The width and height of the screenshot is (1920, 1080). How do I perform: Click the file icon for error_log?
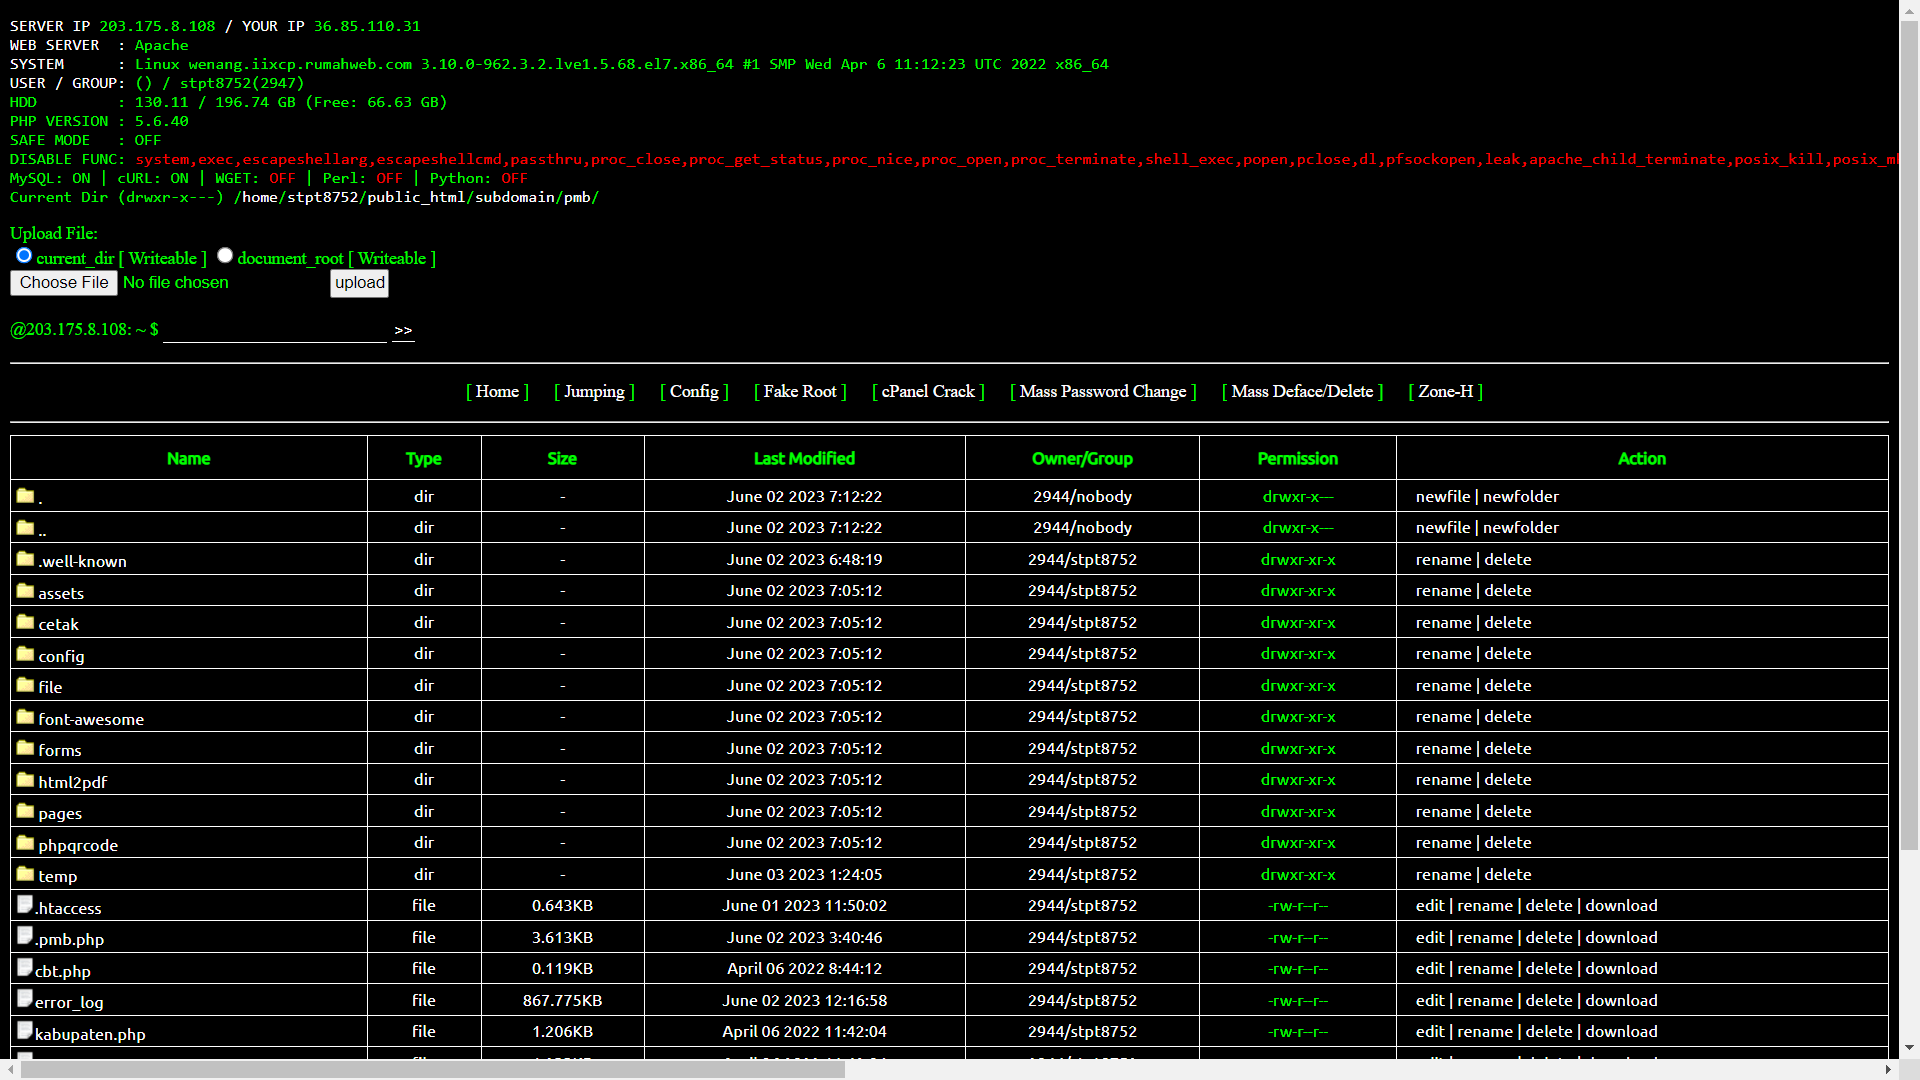(x=25, y=999)
